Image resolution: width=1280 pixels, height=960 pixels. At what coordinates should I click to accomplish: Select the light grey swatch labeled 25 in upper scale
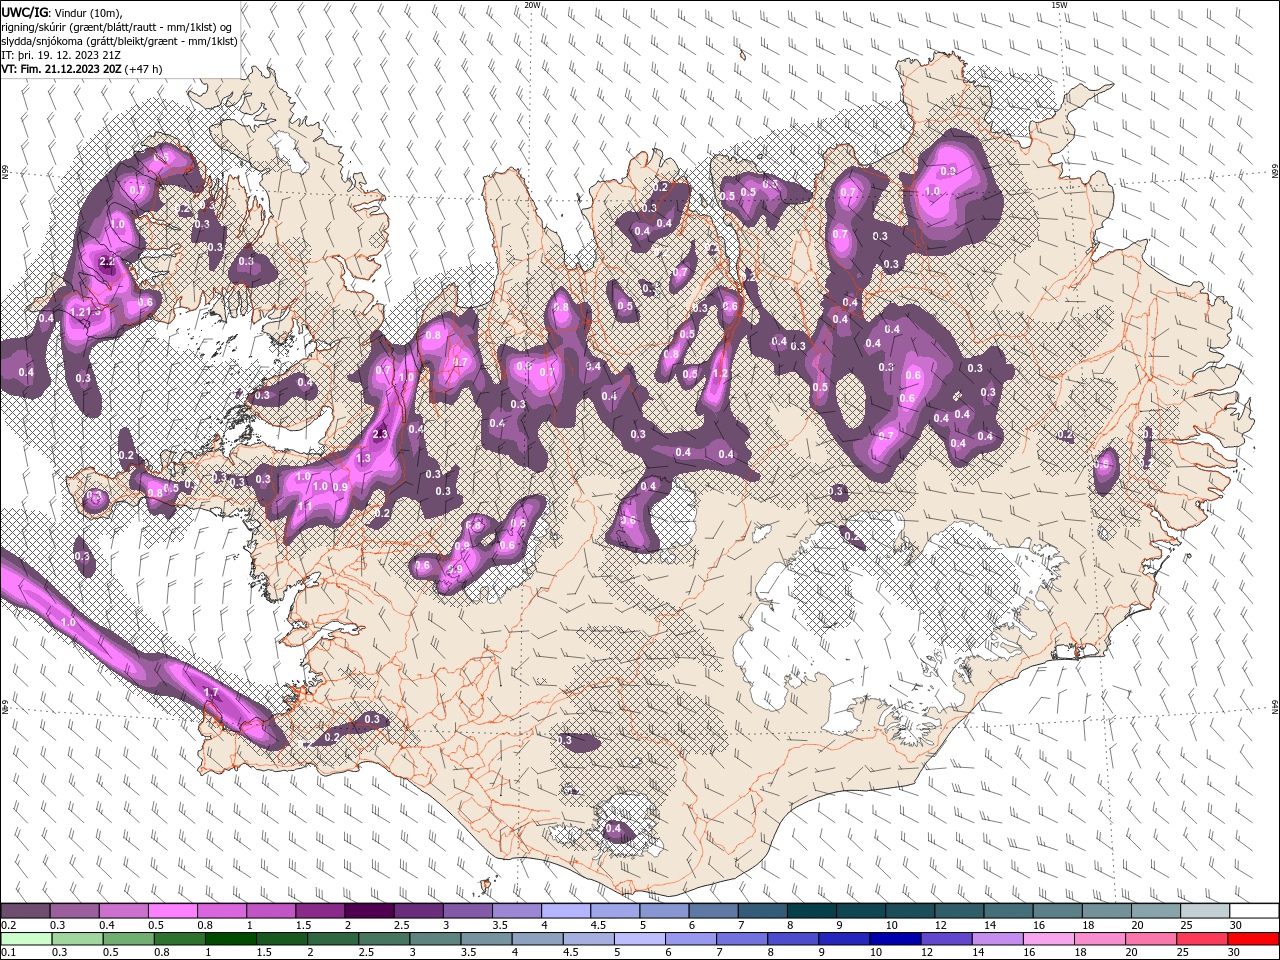tap(1205, 911)
